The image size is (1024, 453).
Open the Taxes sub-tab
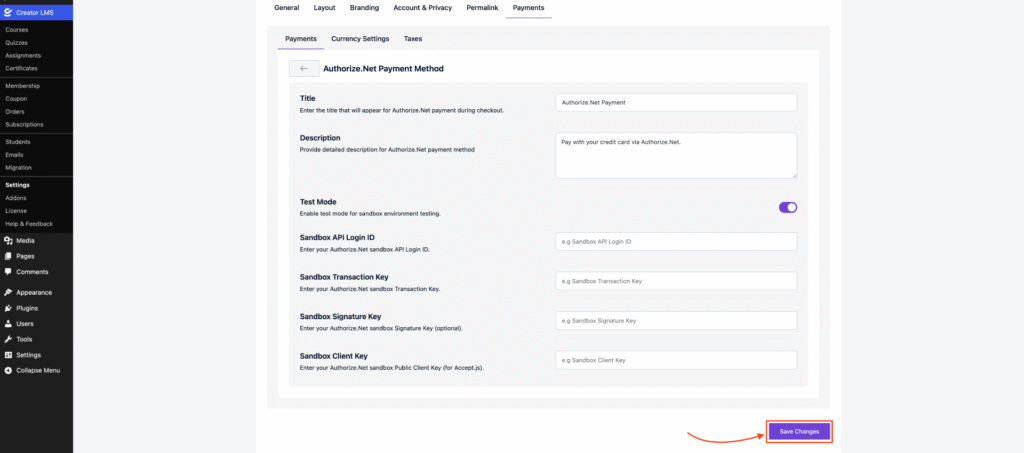point(413,39)
